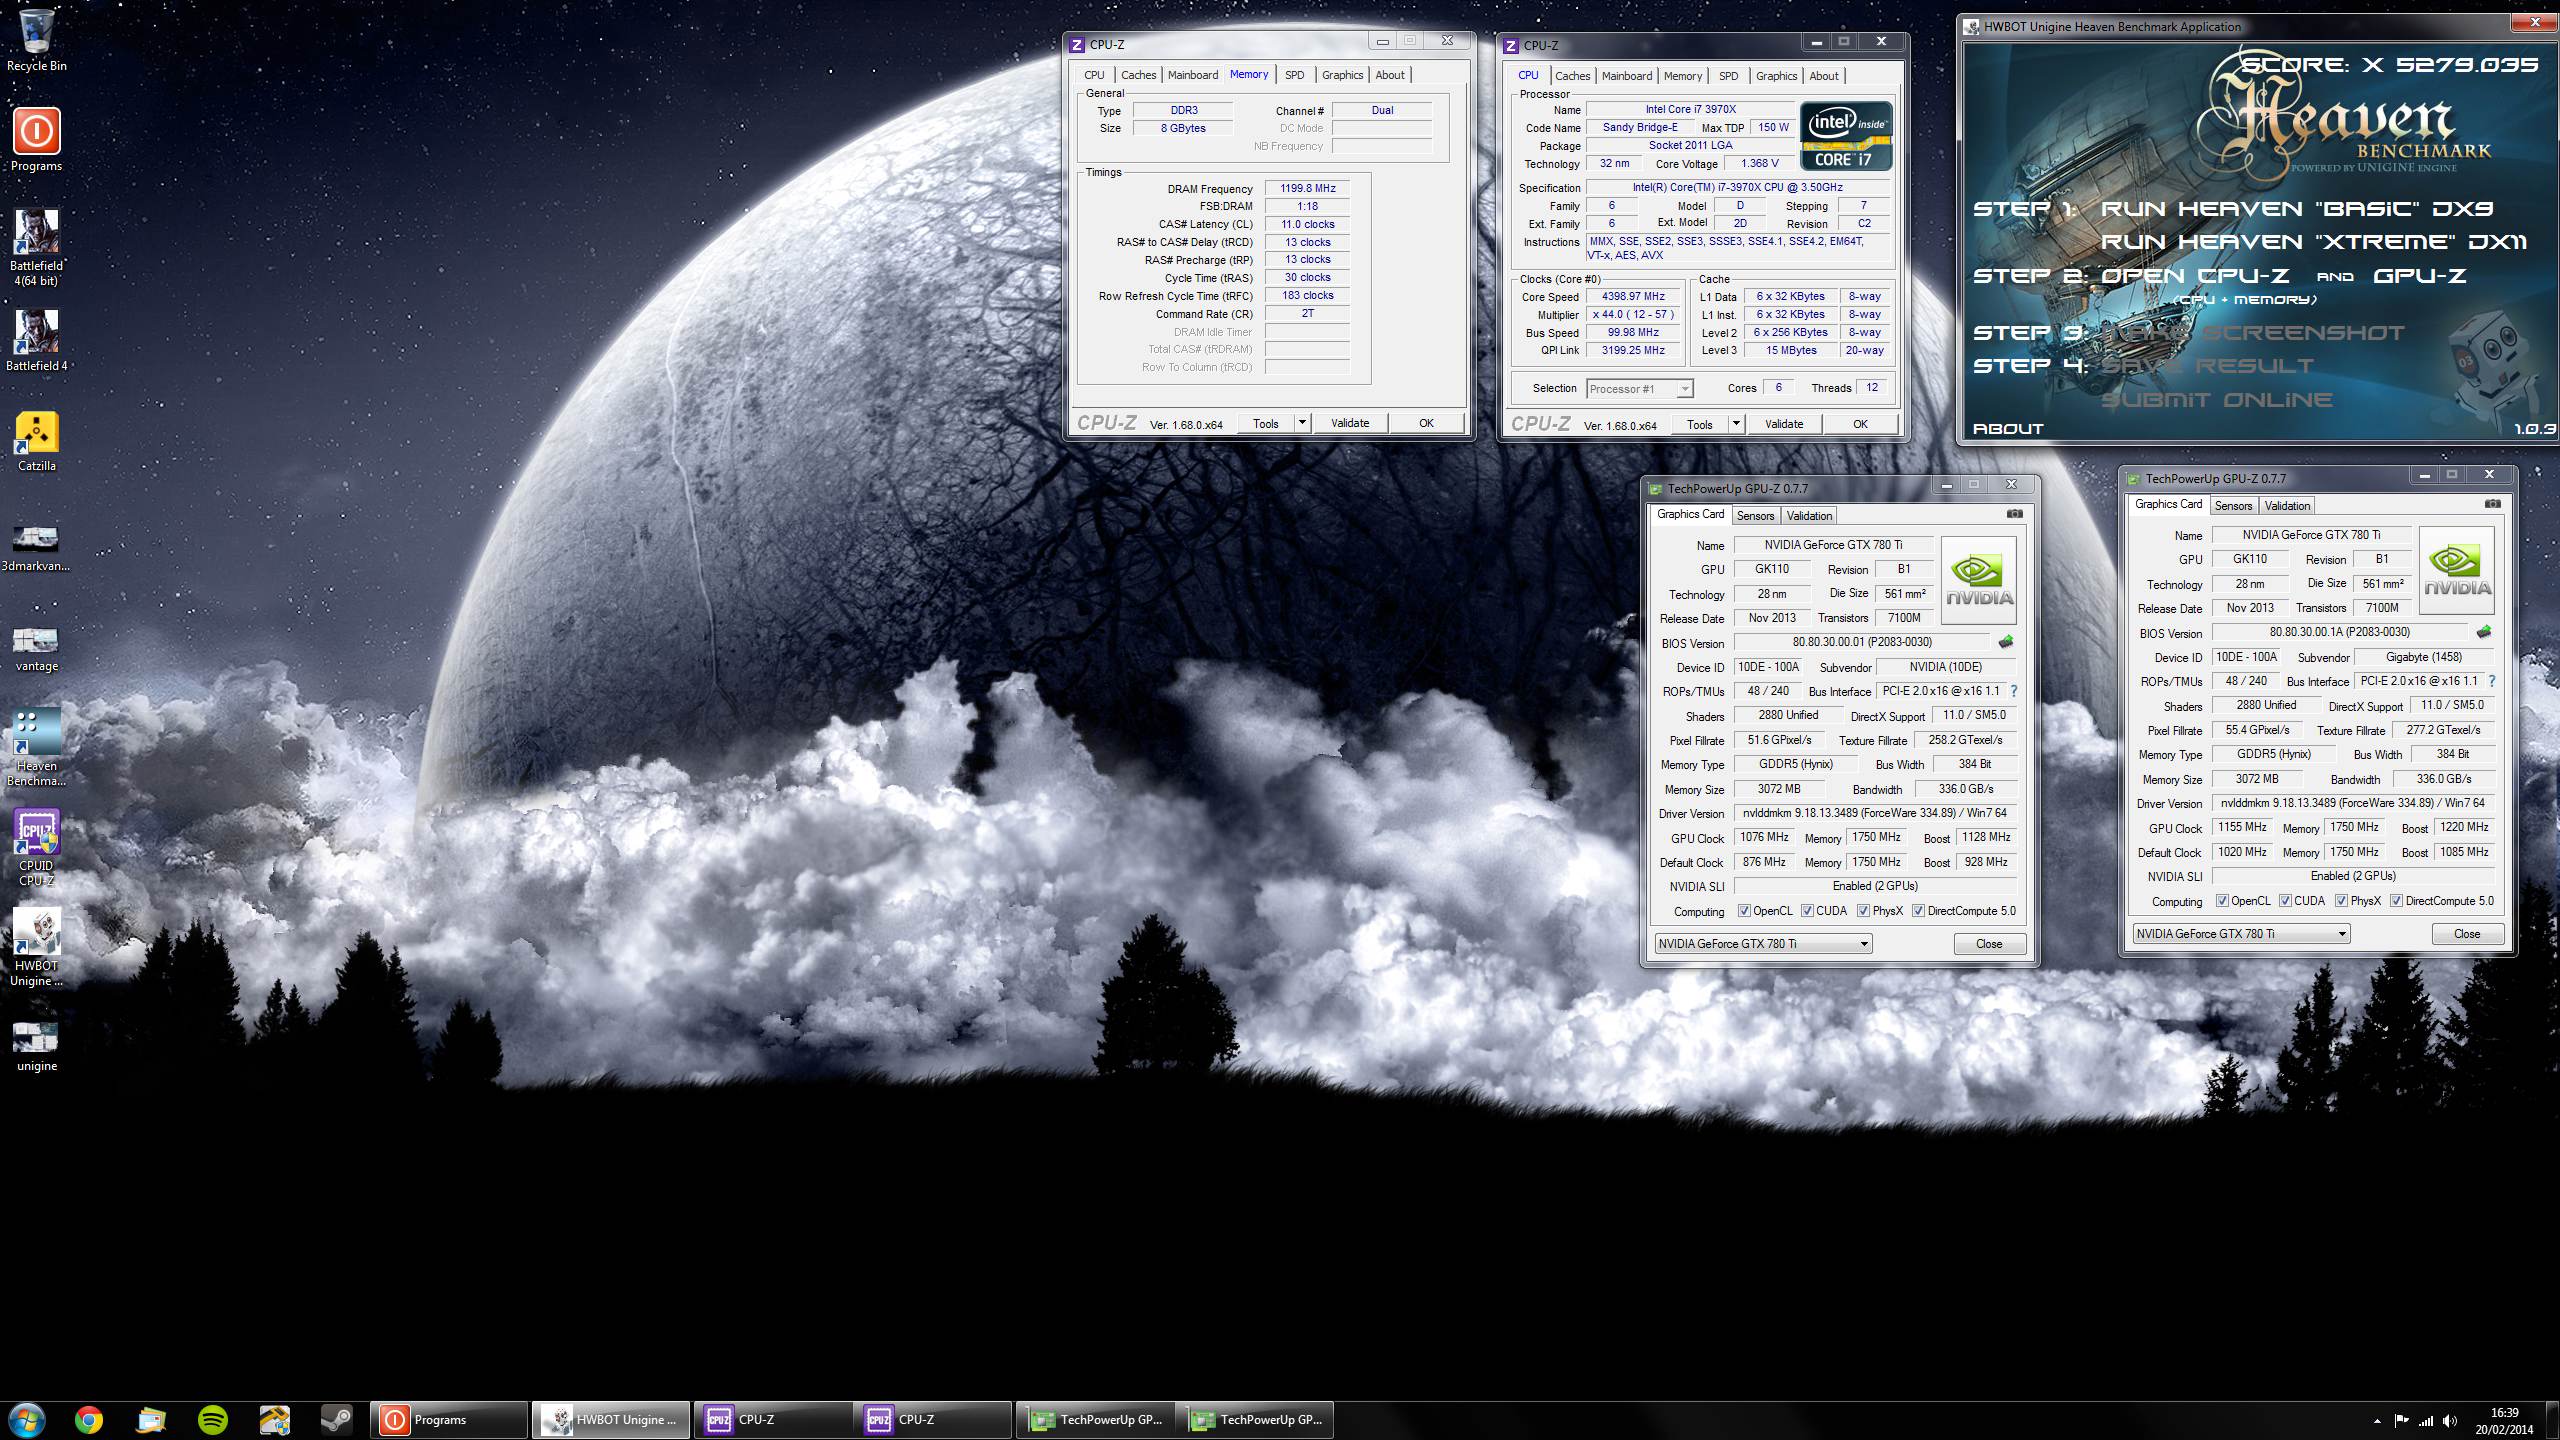The image size is (2560, 1440).
Task: Switch to Sensors tab in left GPU-Z
Action: pos(1755,516)
